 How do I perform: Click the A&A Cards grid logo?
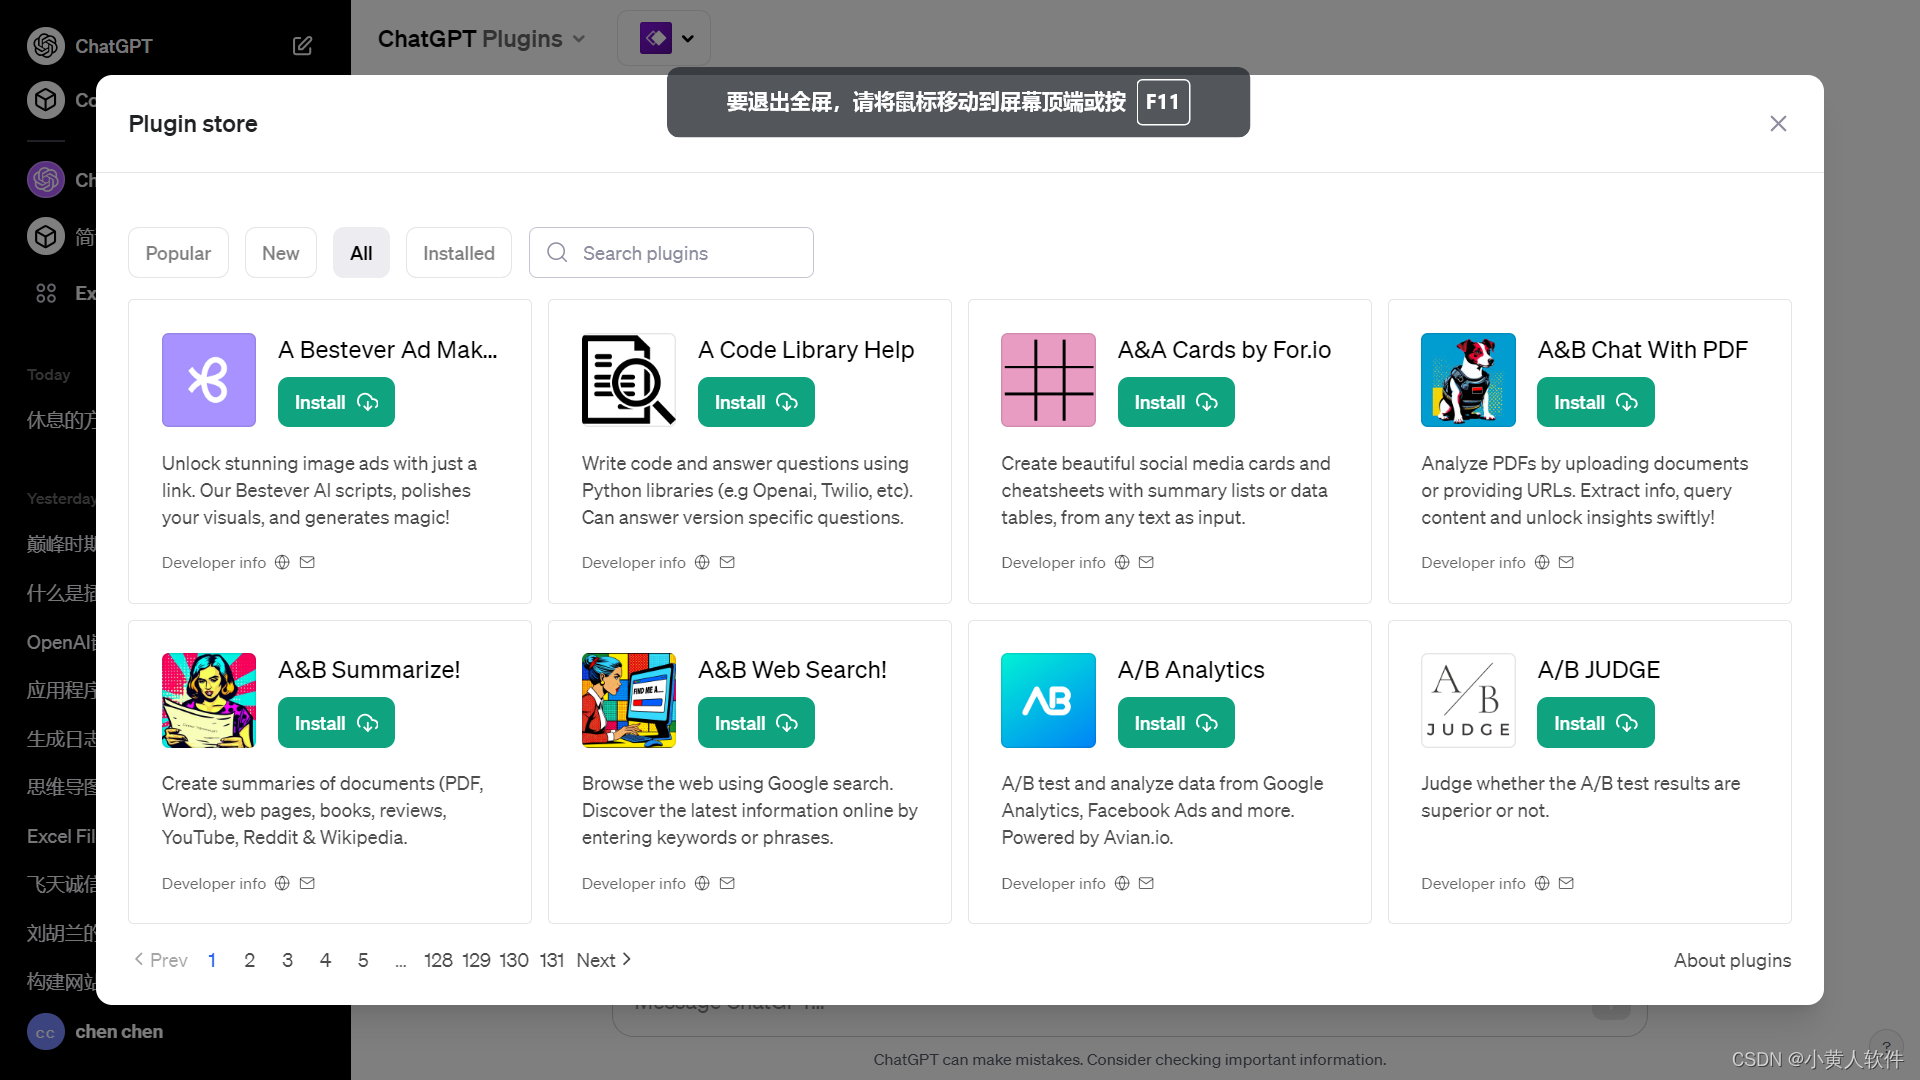[x=1048, y=380]
